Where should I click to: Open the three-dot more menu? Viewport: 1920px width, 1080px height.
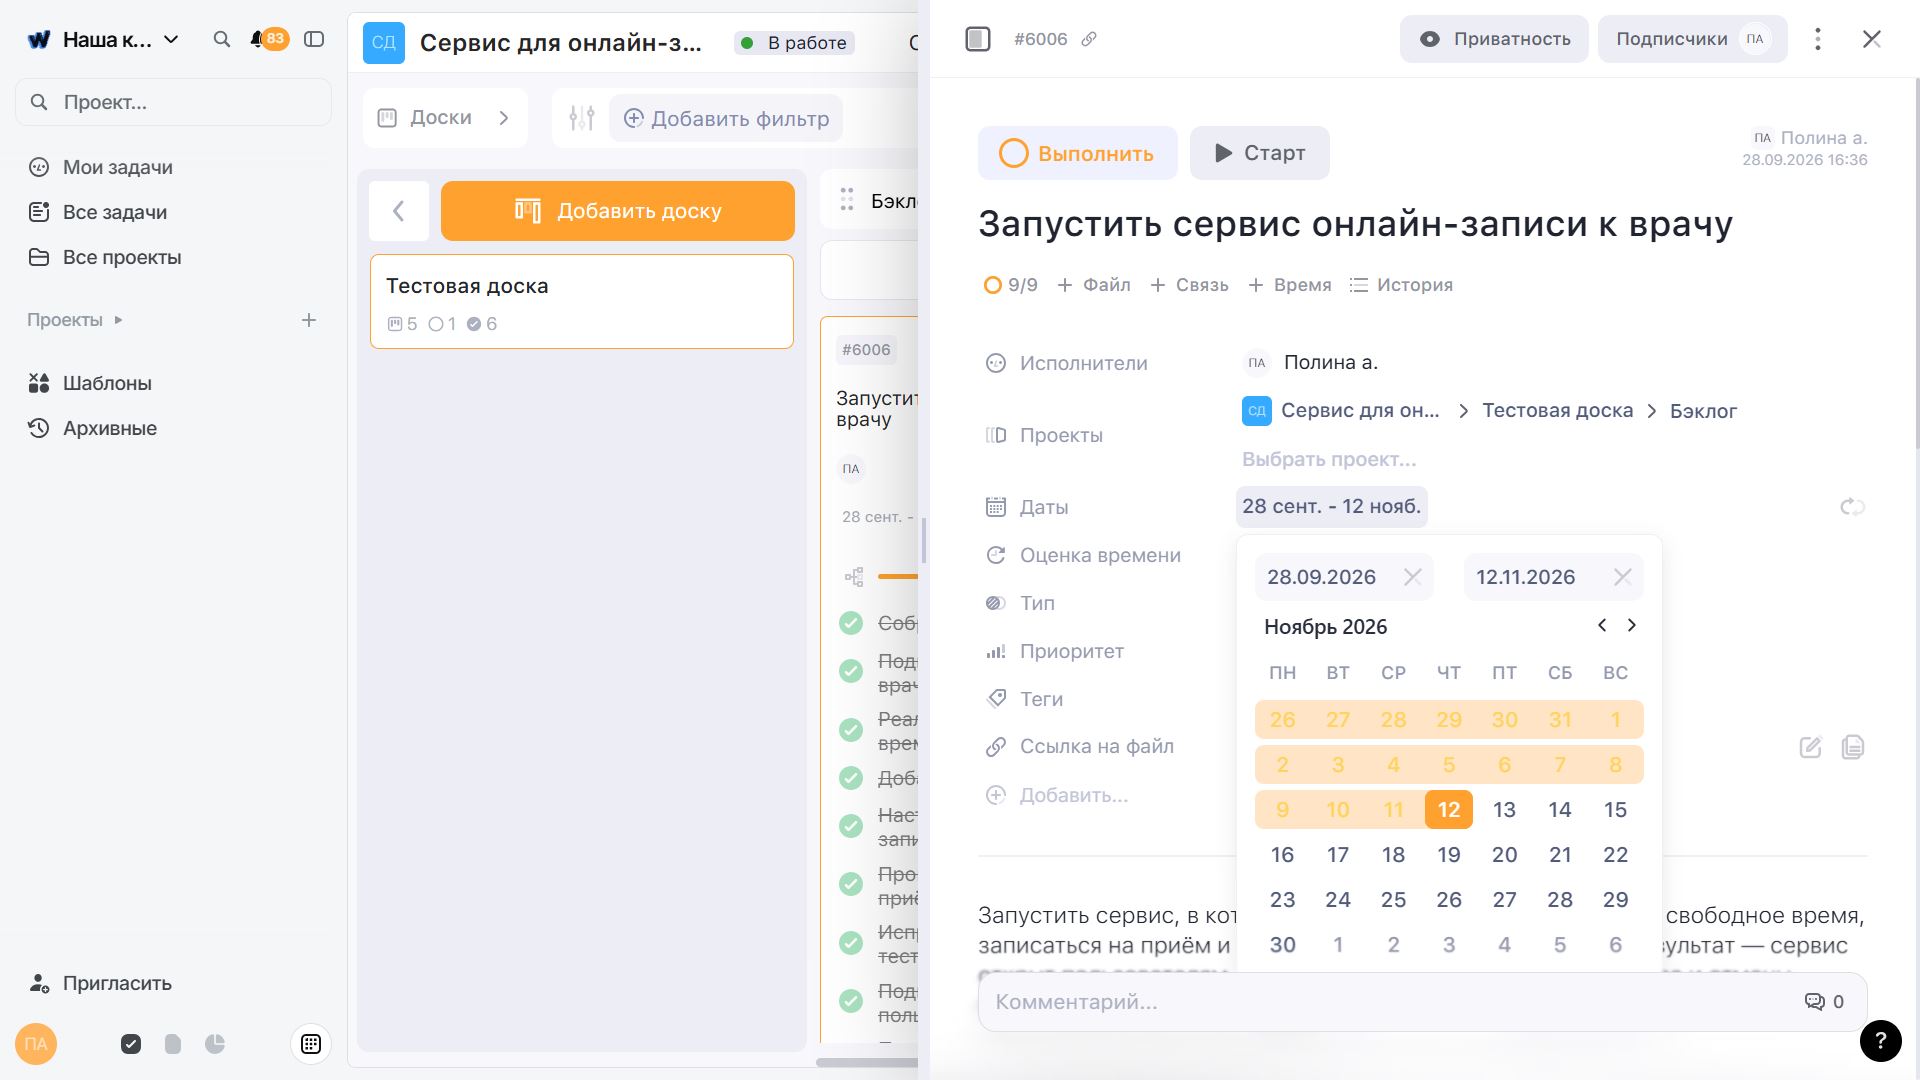1818,39
